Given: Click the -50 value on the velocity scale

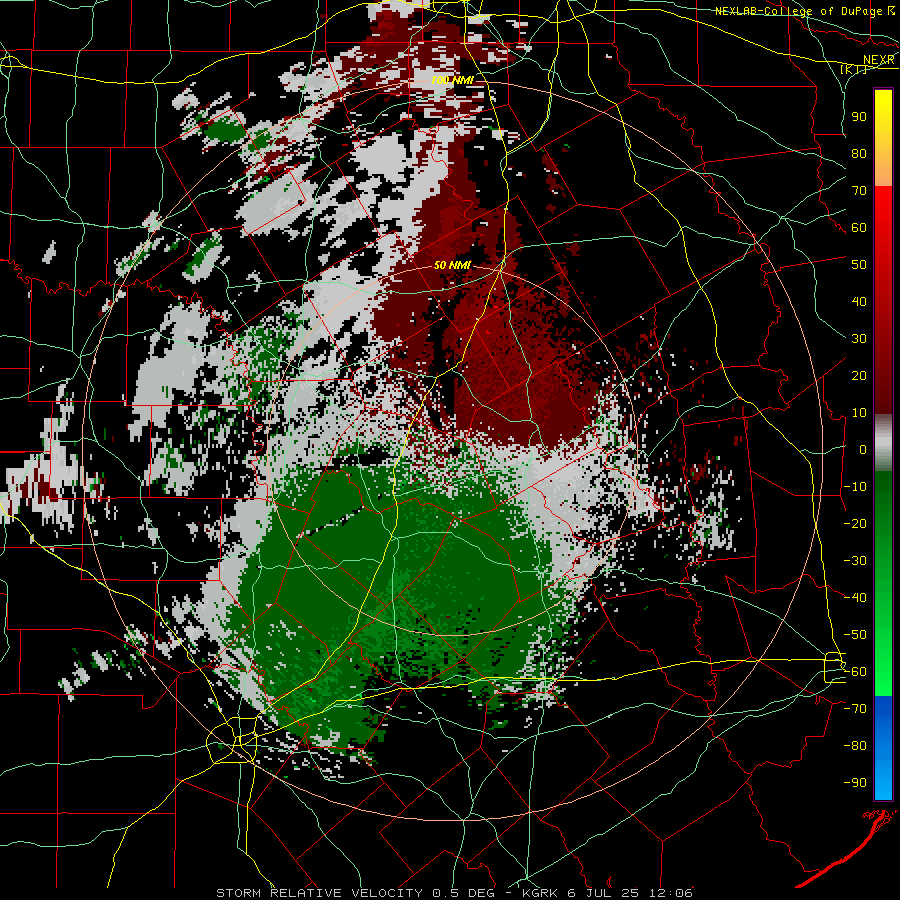Looking at the screenshot, I should [x=855, y=635].
